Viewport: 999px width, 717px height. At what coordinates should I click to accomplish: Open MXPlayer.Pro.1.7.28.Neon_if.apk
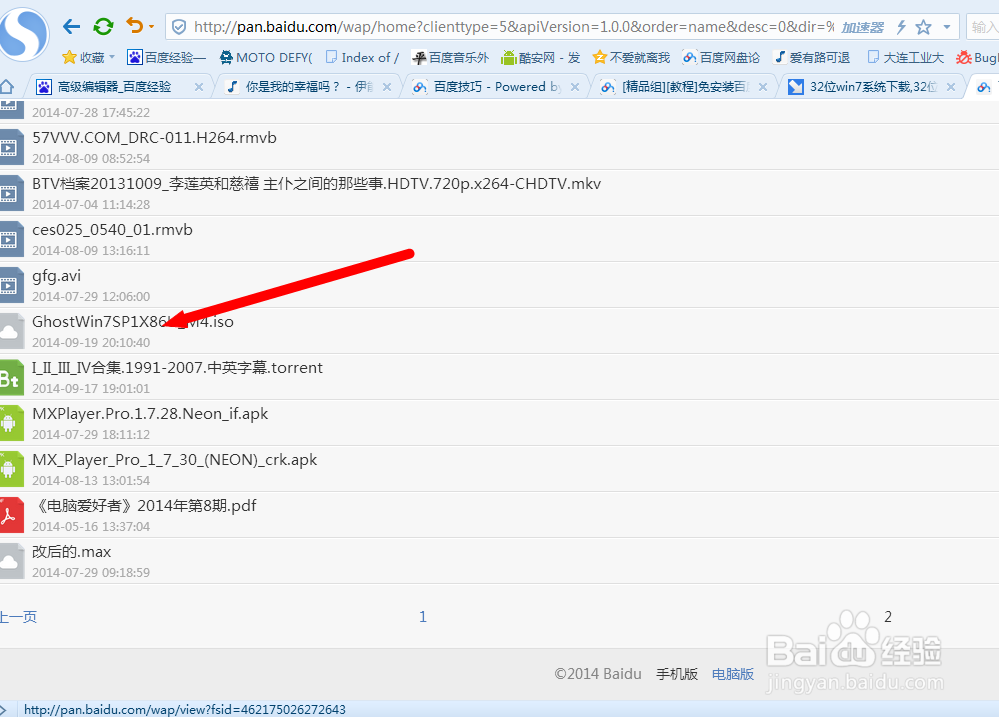150,414
